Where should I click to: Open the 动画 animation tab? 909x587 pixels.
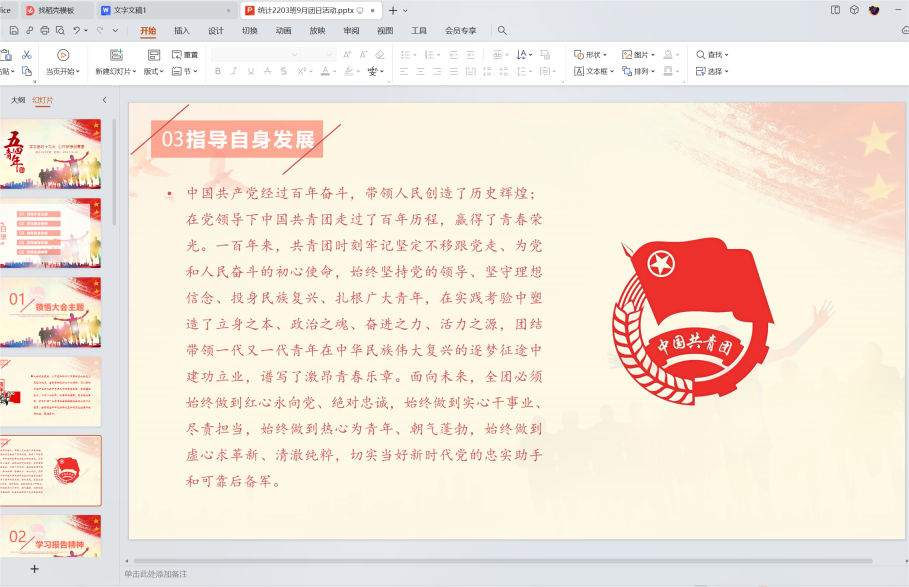click(x=283, y=31)
